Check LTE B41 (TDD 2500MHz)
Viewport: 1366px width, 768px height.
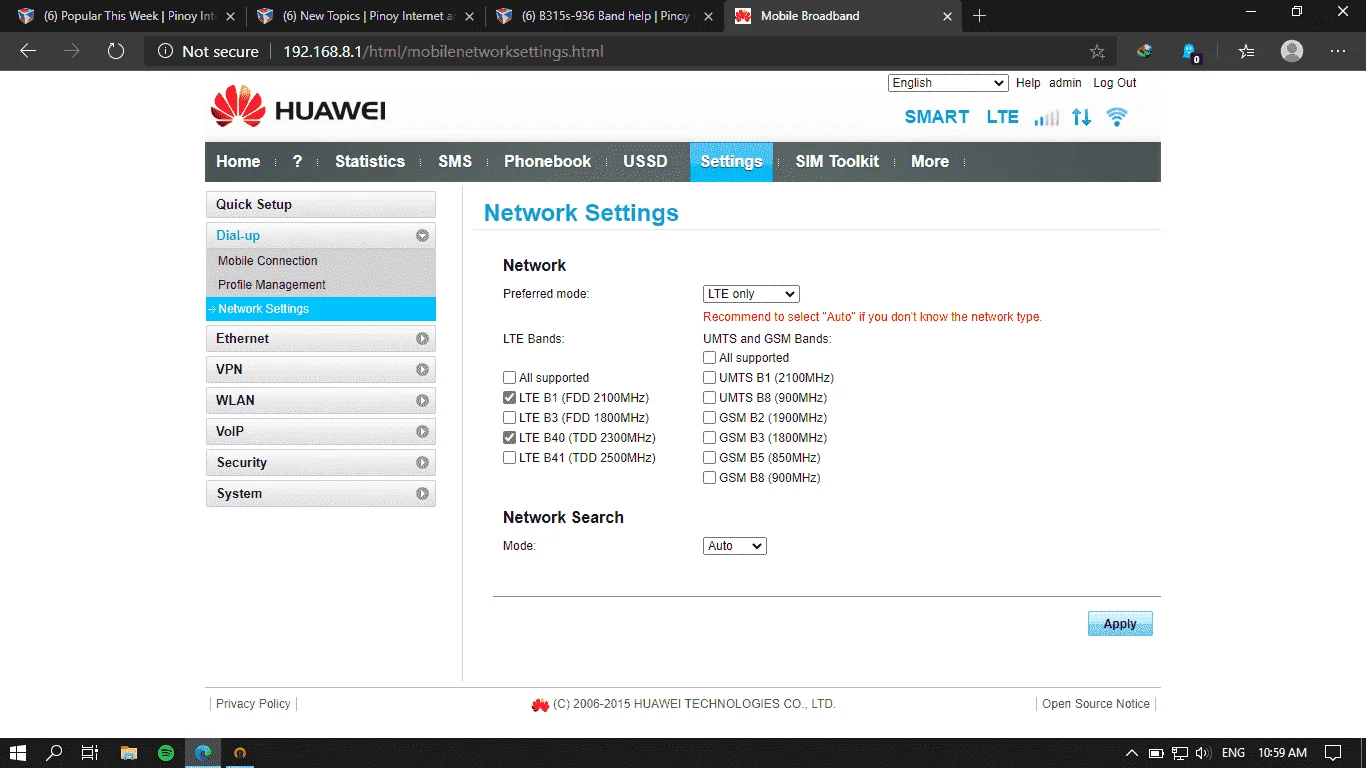click(x=510, y=458)
